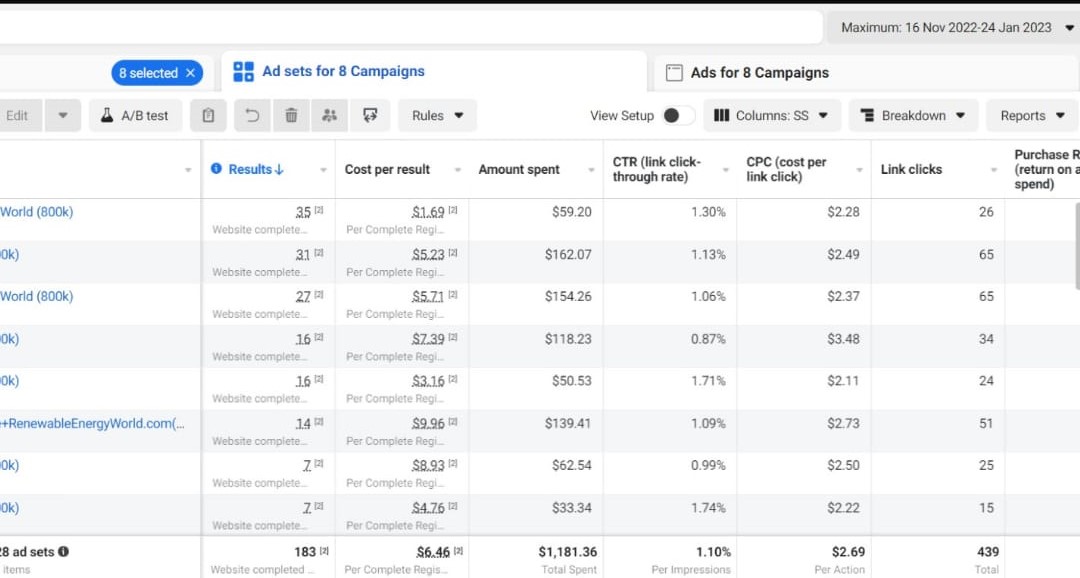Open the RenewableEnergyWorld.com ad set link
Image resolution: width=1080 pixels, height=578 pixels.
point(92,424)
